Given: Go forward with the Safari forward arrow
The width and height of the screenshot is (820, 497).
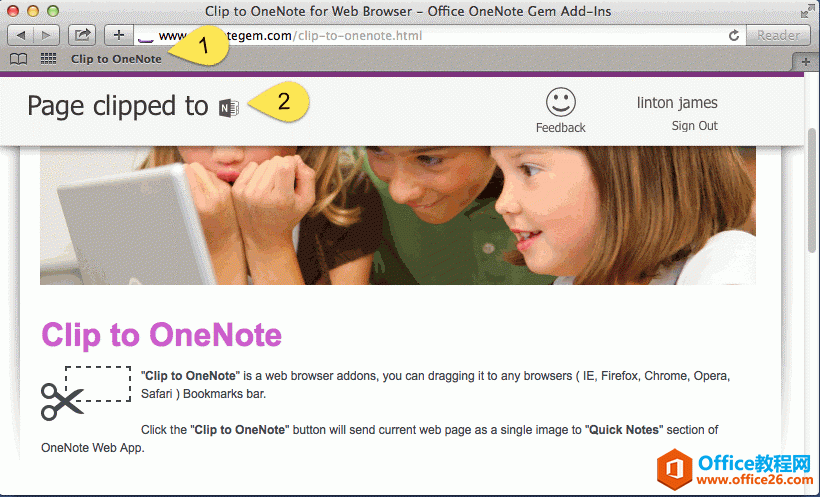Looking at the screenshot, I should click(x=47, y=36).
